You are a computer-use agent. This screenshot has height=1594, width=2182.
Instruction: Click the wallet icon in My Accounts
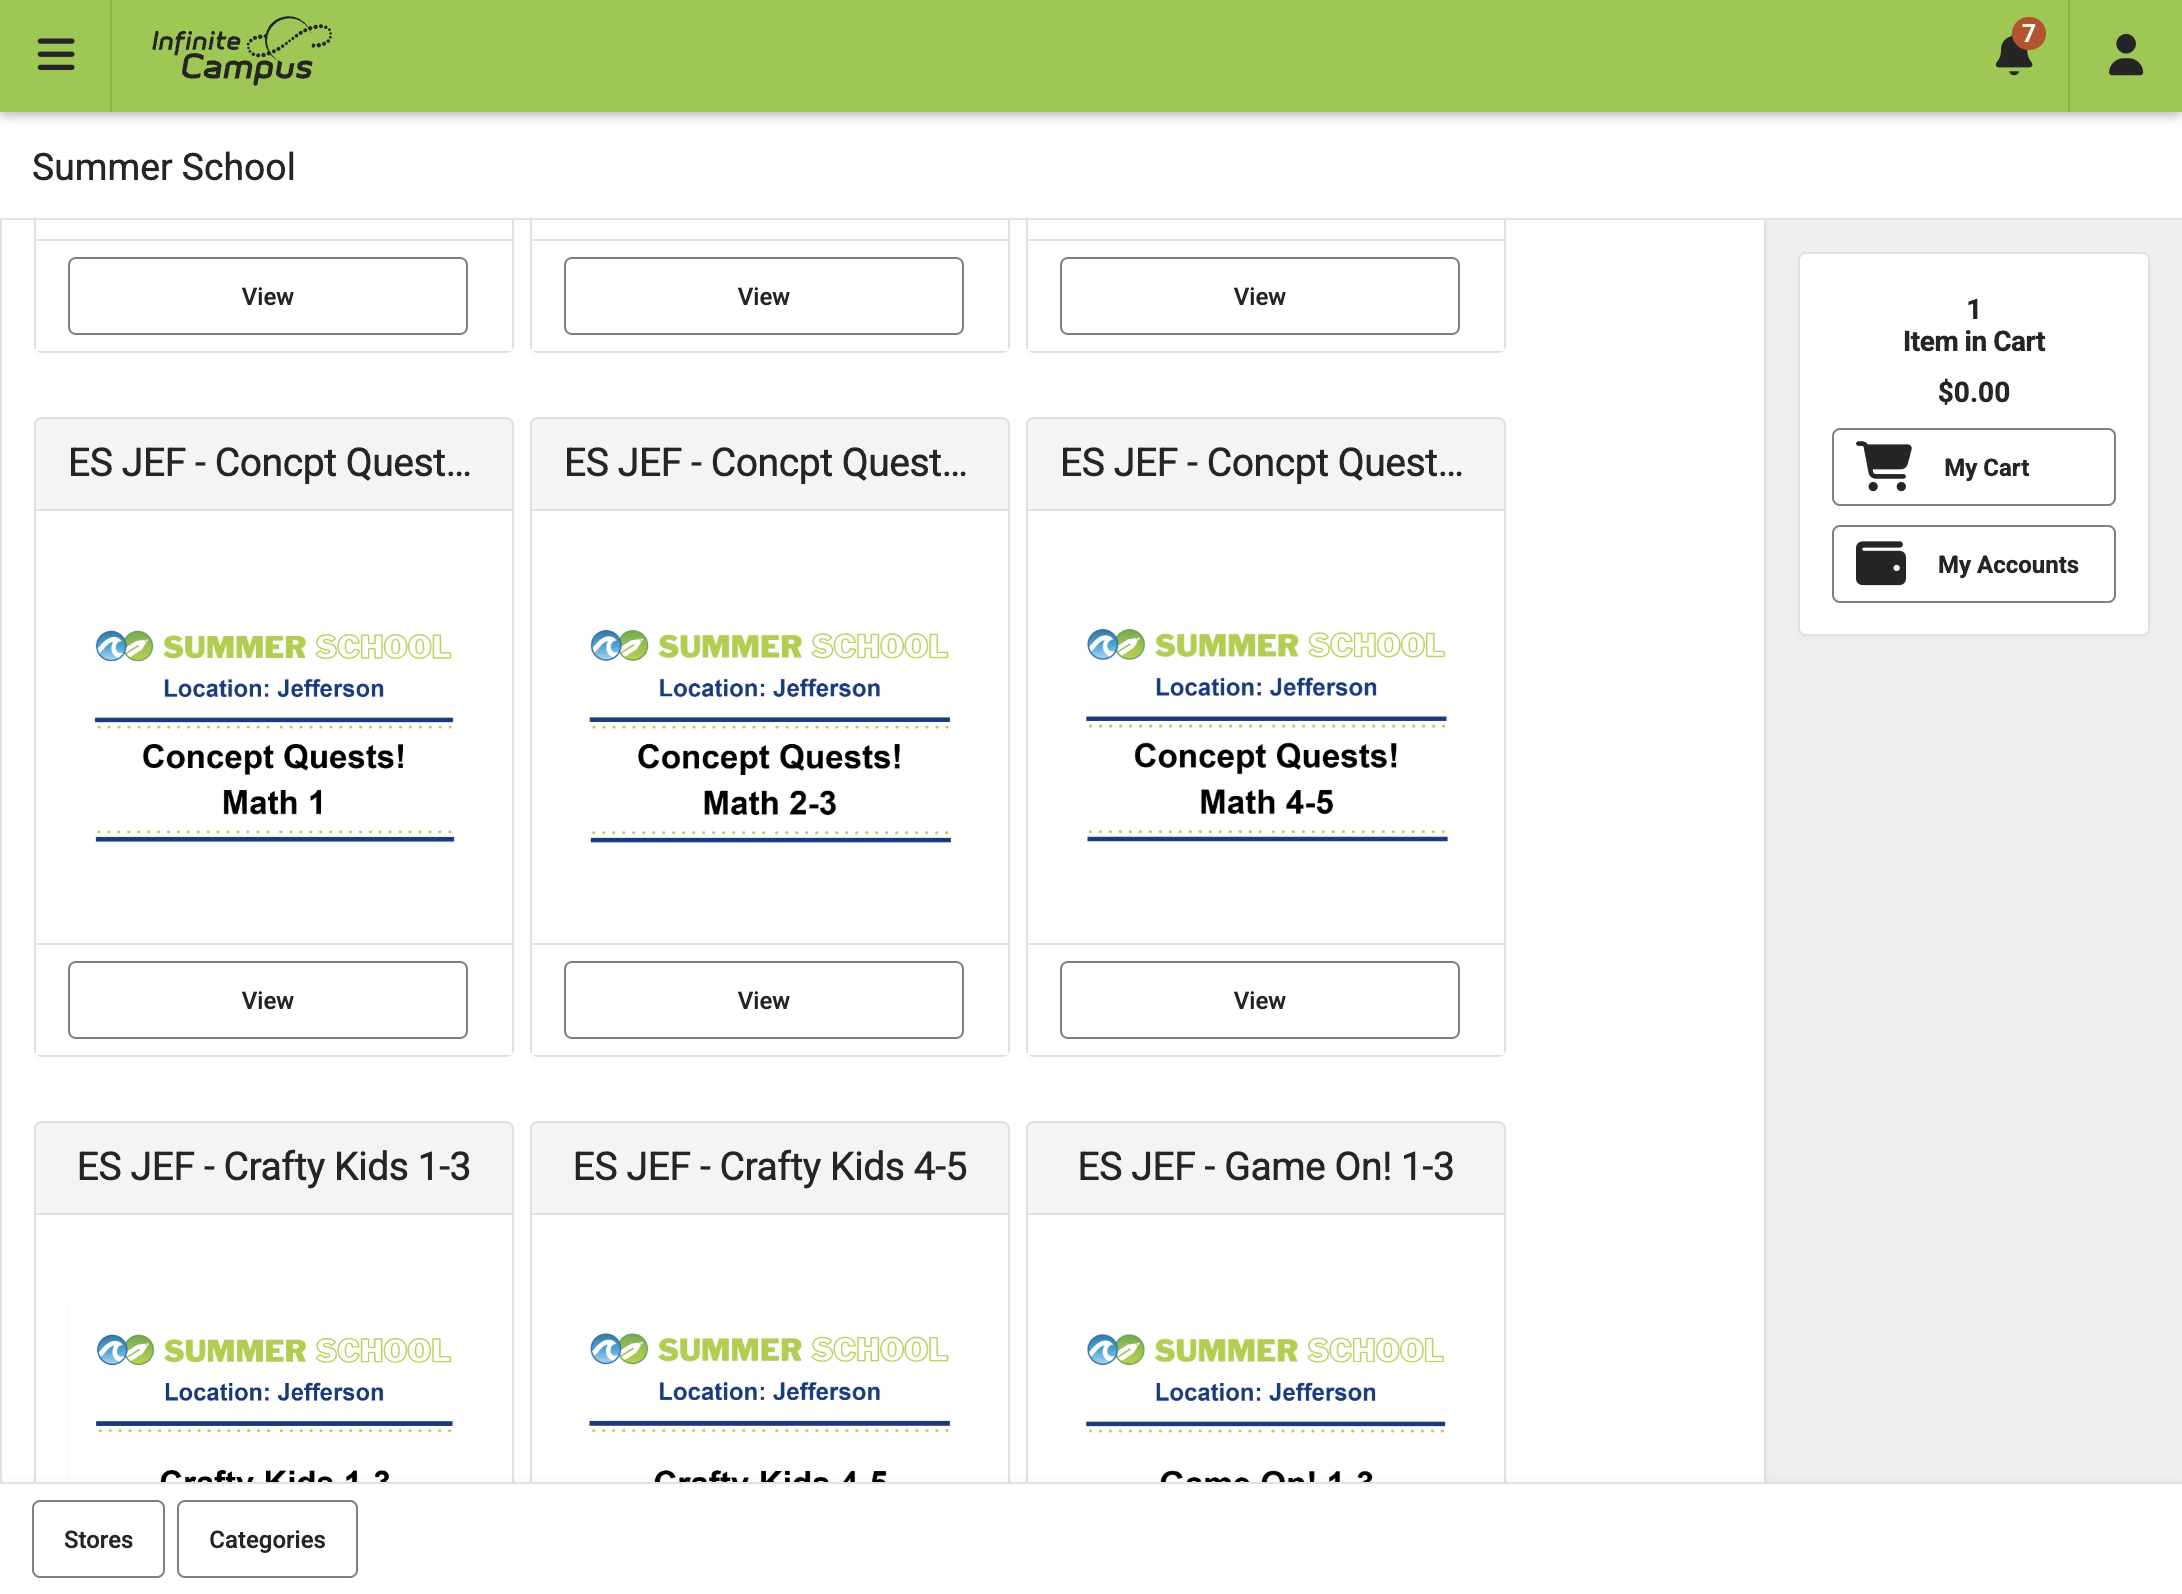tap(1881, 563)
